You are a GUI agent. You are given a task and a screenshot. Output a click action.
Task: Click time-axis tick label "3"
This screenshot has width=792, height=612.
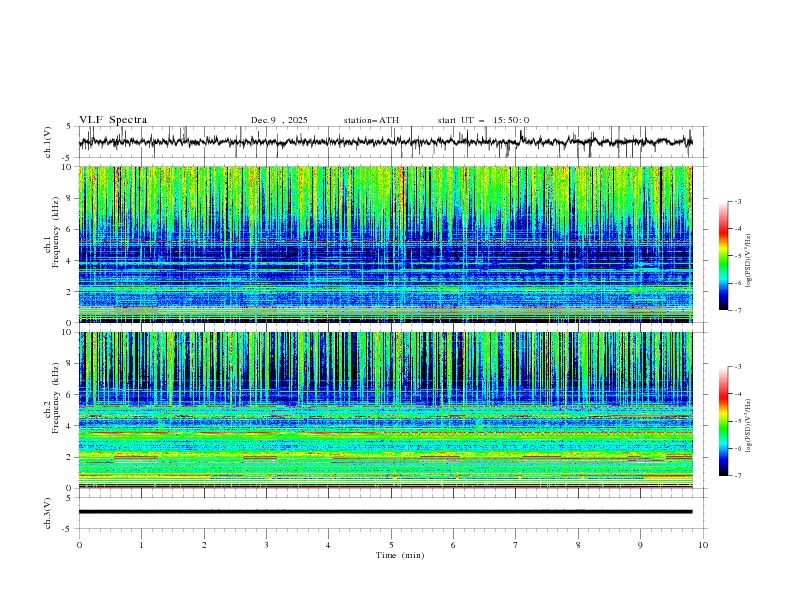[x=266, y=545]
